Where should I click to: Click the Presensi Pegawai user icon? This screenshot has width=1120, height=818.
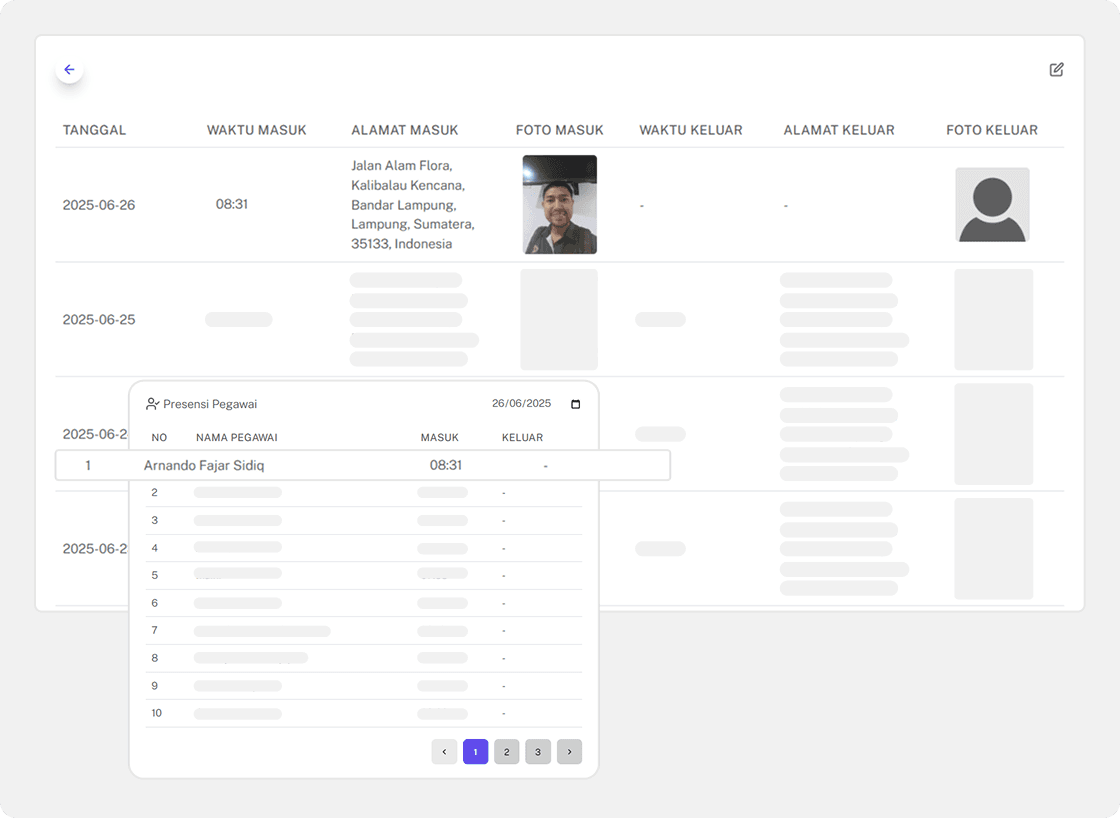point(152,404)
